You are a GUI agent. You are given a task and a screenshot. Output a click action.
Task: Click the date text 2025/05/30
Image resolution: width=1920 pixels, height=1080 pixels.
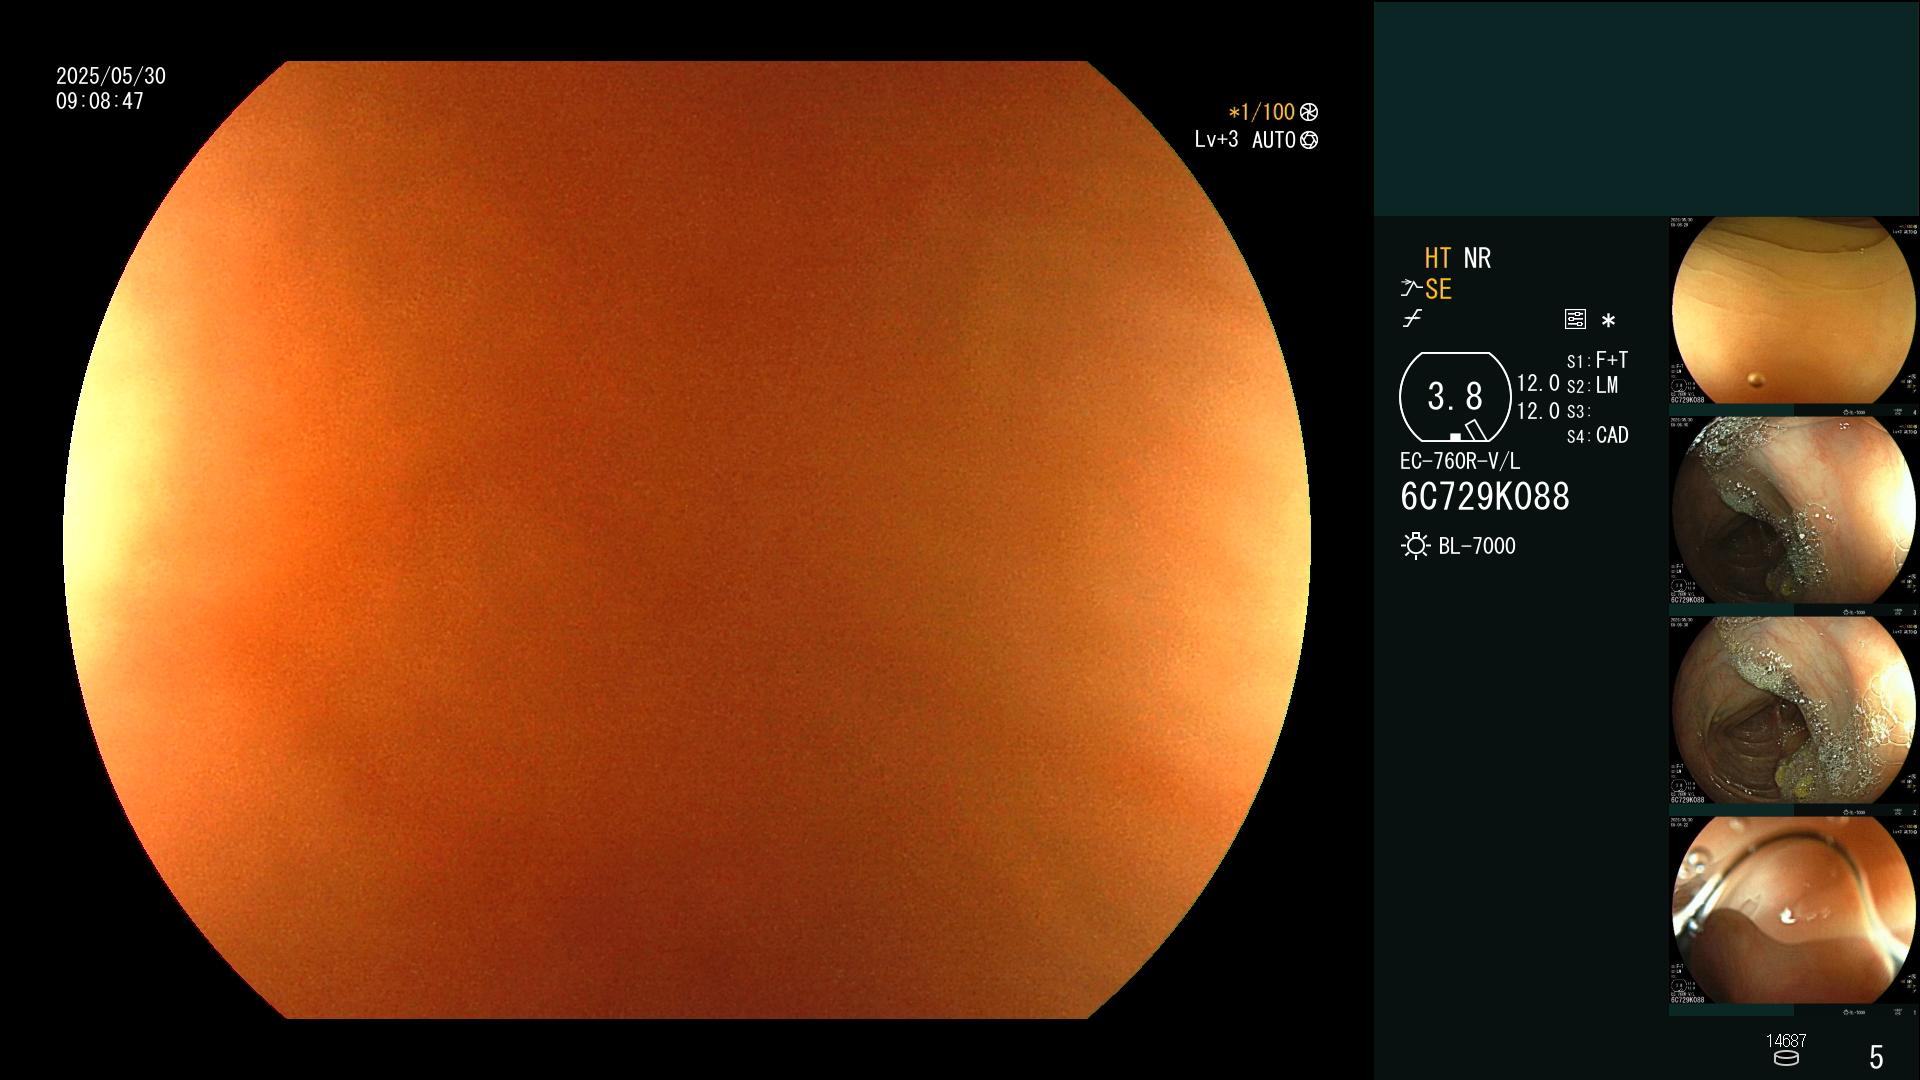coord(111,76)
